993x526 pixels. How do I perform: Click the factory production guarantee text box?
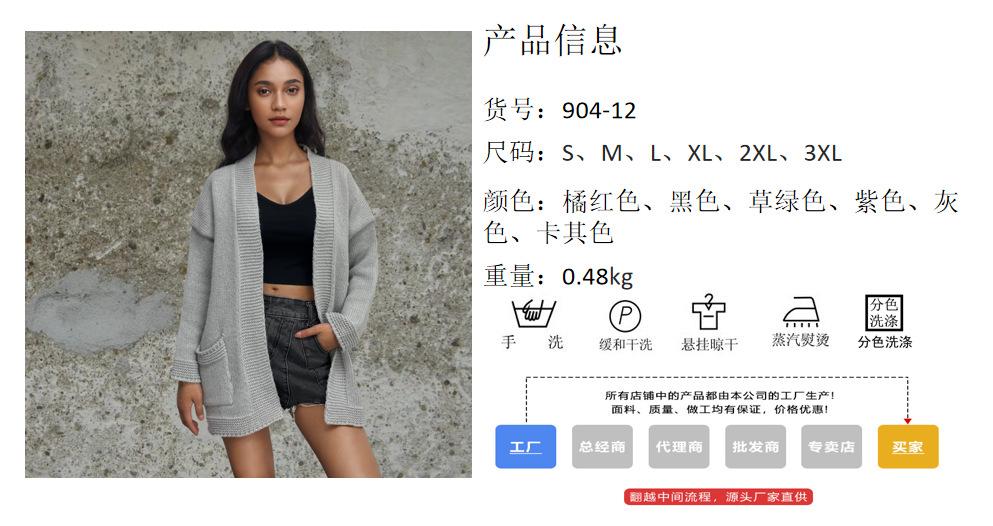[x=719, y=402]
